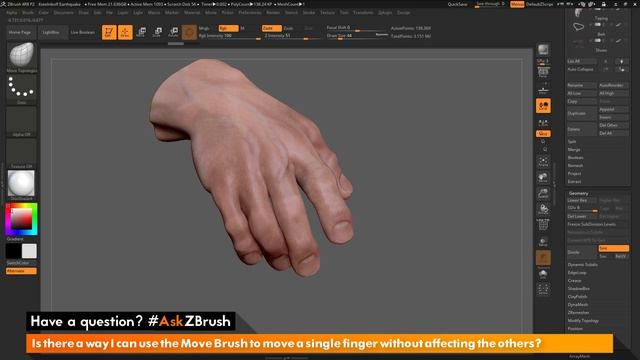Click the Frame icon
The image size is (640, 360).
click(x=543, y=161)
